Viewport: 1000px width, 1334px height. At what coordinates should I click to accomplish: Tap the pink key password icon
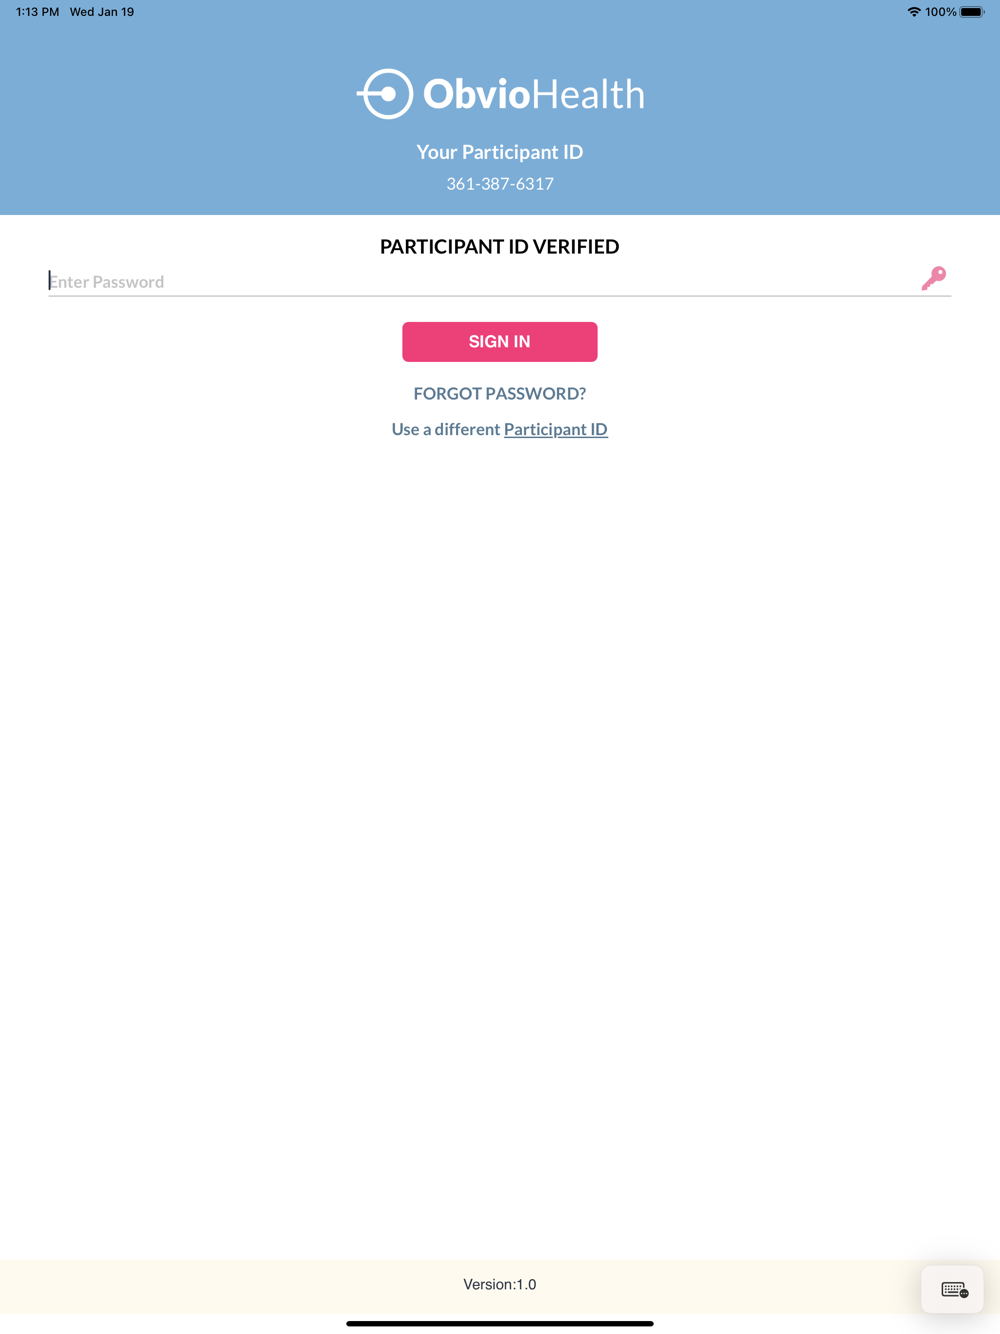pos(934,278)
